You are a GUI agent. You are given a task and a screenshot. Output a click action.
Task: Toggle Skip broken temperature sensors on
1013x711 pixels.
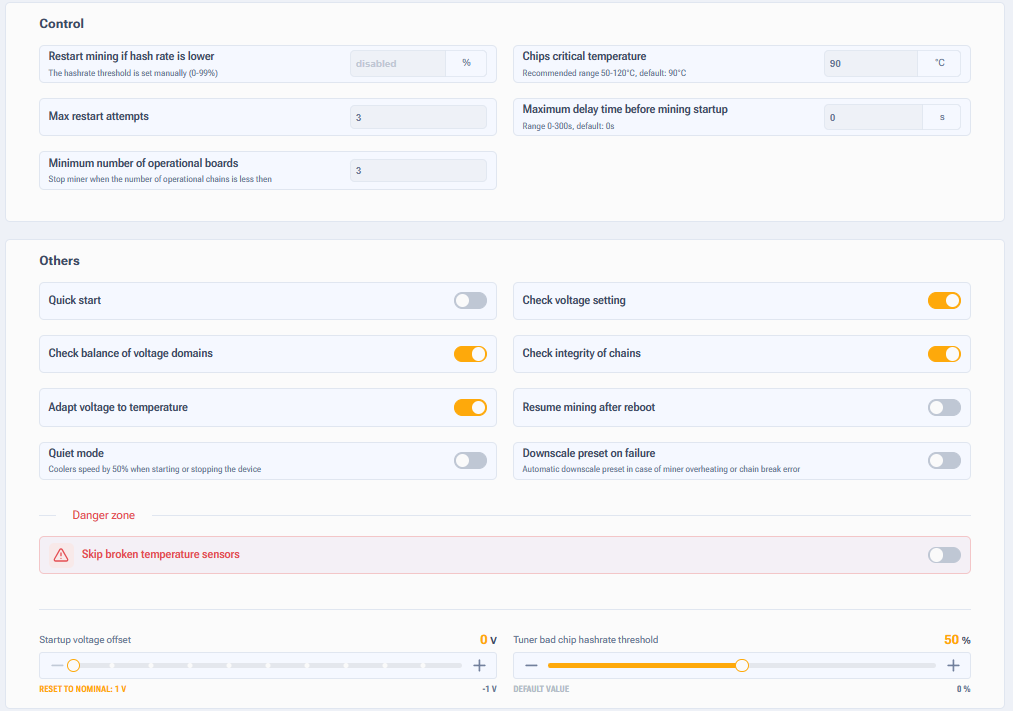tap(944, 555)
